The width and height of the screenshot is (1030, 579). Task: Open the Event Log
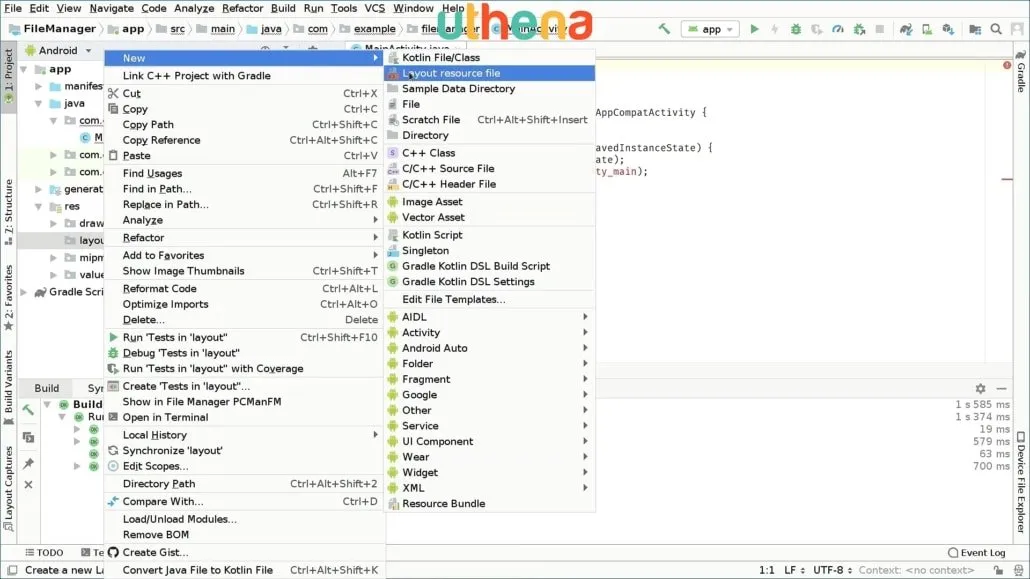[x=977, y=553]
